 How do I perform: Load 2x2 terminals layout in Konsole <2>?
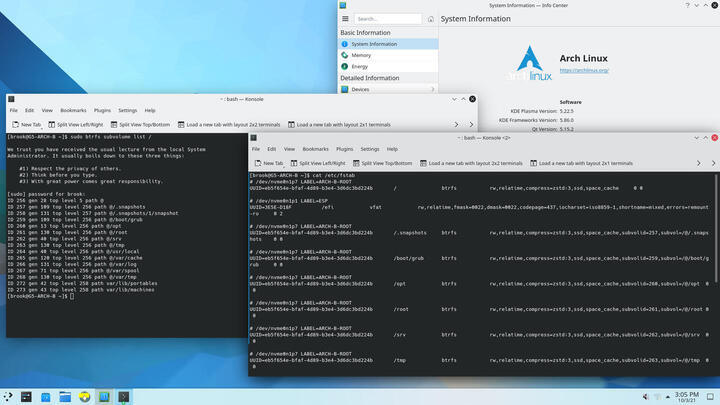(471, 163)
